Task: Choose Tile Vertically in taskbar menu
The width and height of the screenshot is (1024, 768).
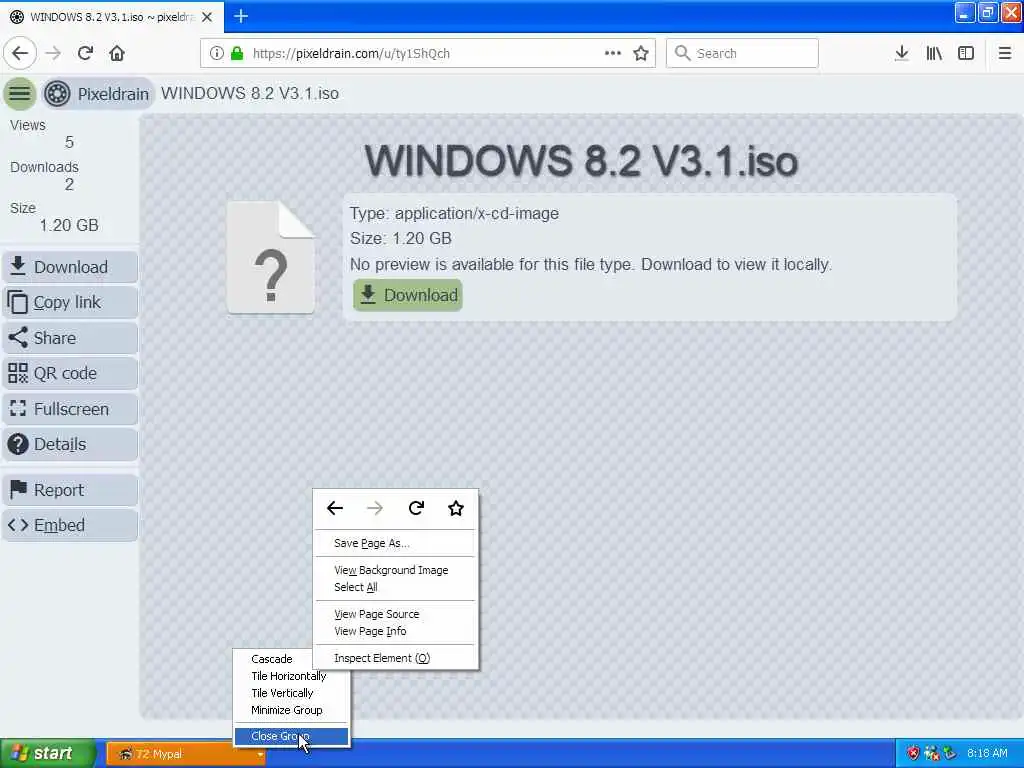Action: click(x=291, y=693)
